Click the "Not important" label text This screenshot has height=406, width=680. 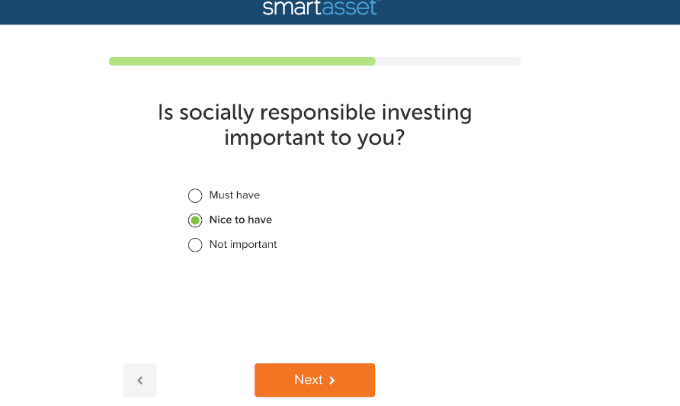tap(243, 245)
